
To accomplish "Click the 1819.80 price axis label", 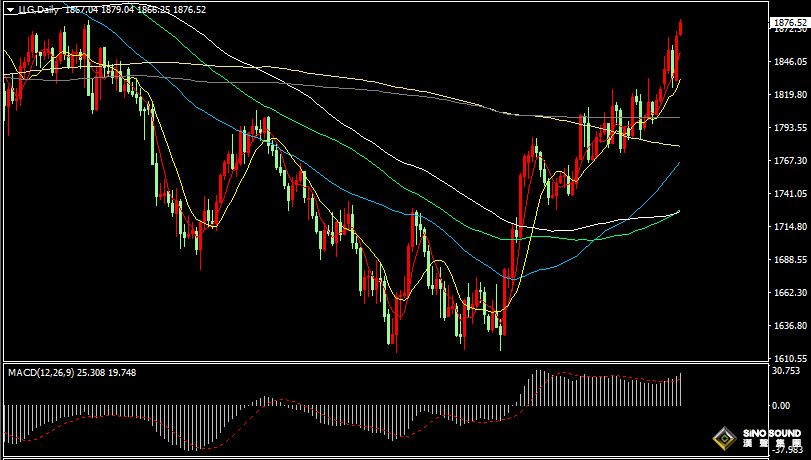I will (x=789, y=95).
